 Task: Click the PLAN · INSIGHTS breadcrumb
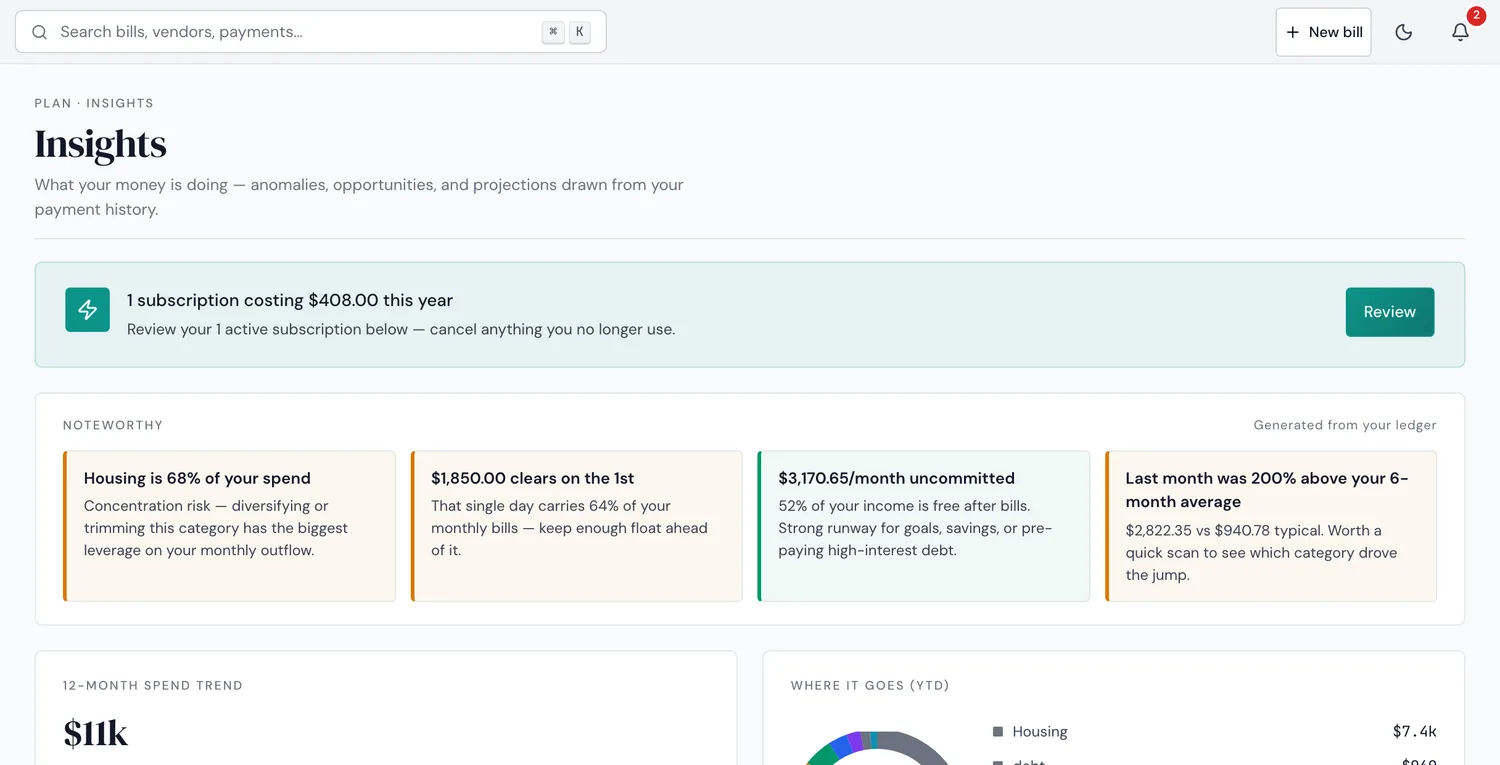(94, 103)
